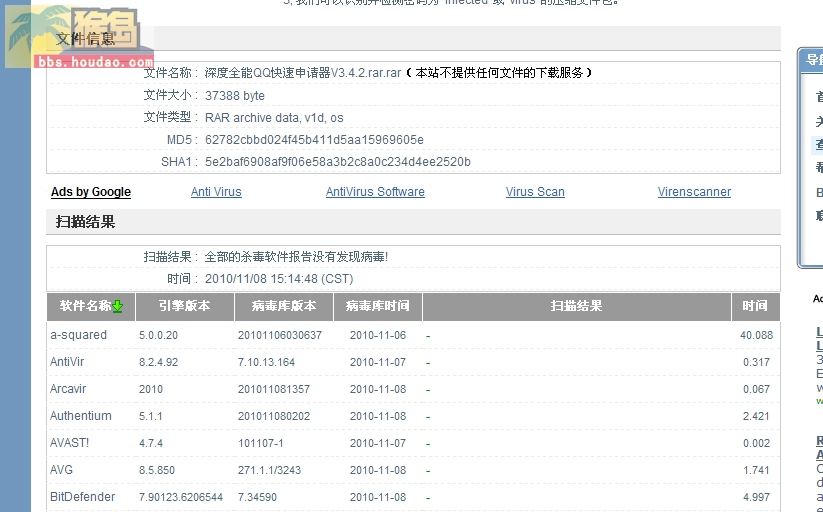Sort by 病毒库版本 column header
This screenshot has width=823, height=512.
(x=284, y=306)
